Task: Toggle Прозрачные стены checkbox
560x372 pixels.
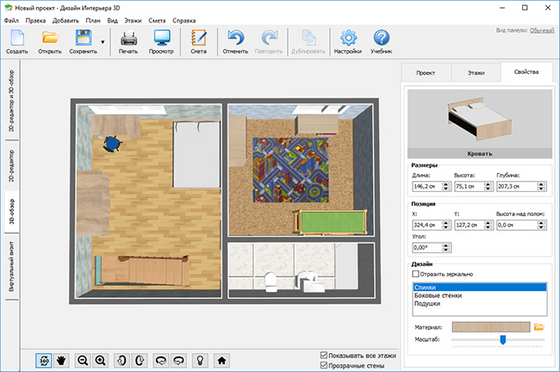Action: [324, 365]
